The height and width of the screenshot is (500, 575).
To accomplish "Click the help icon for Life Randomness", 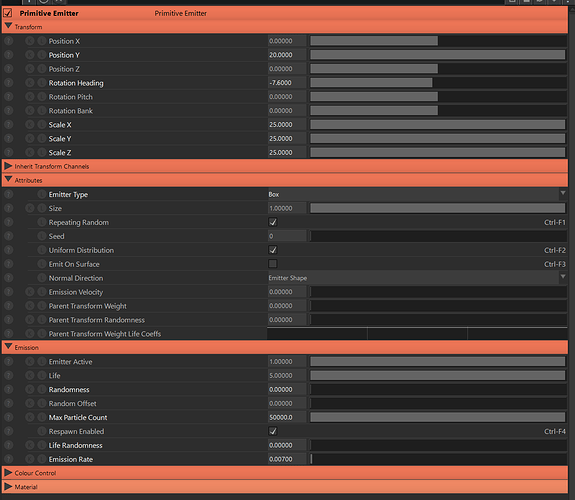I will [8, 445].
